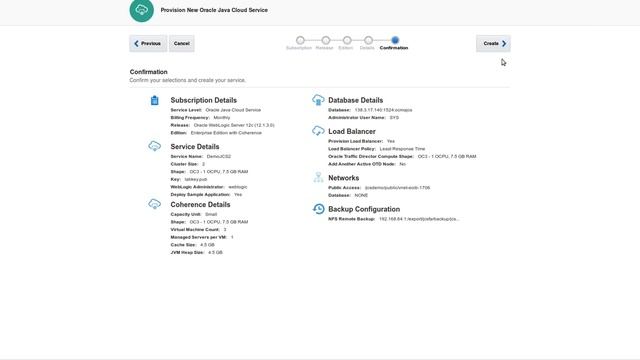Click the 'Service Level: Oracle Java Cloud Service' row

coord(216,110)
